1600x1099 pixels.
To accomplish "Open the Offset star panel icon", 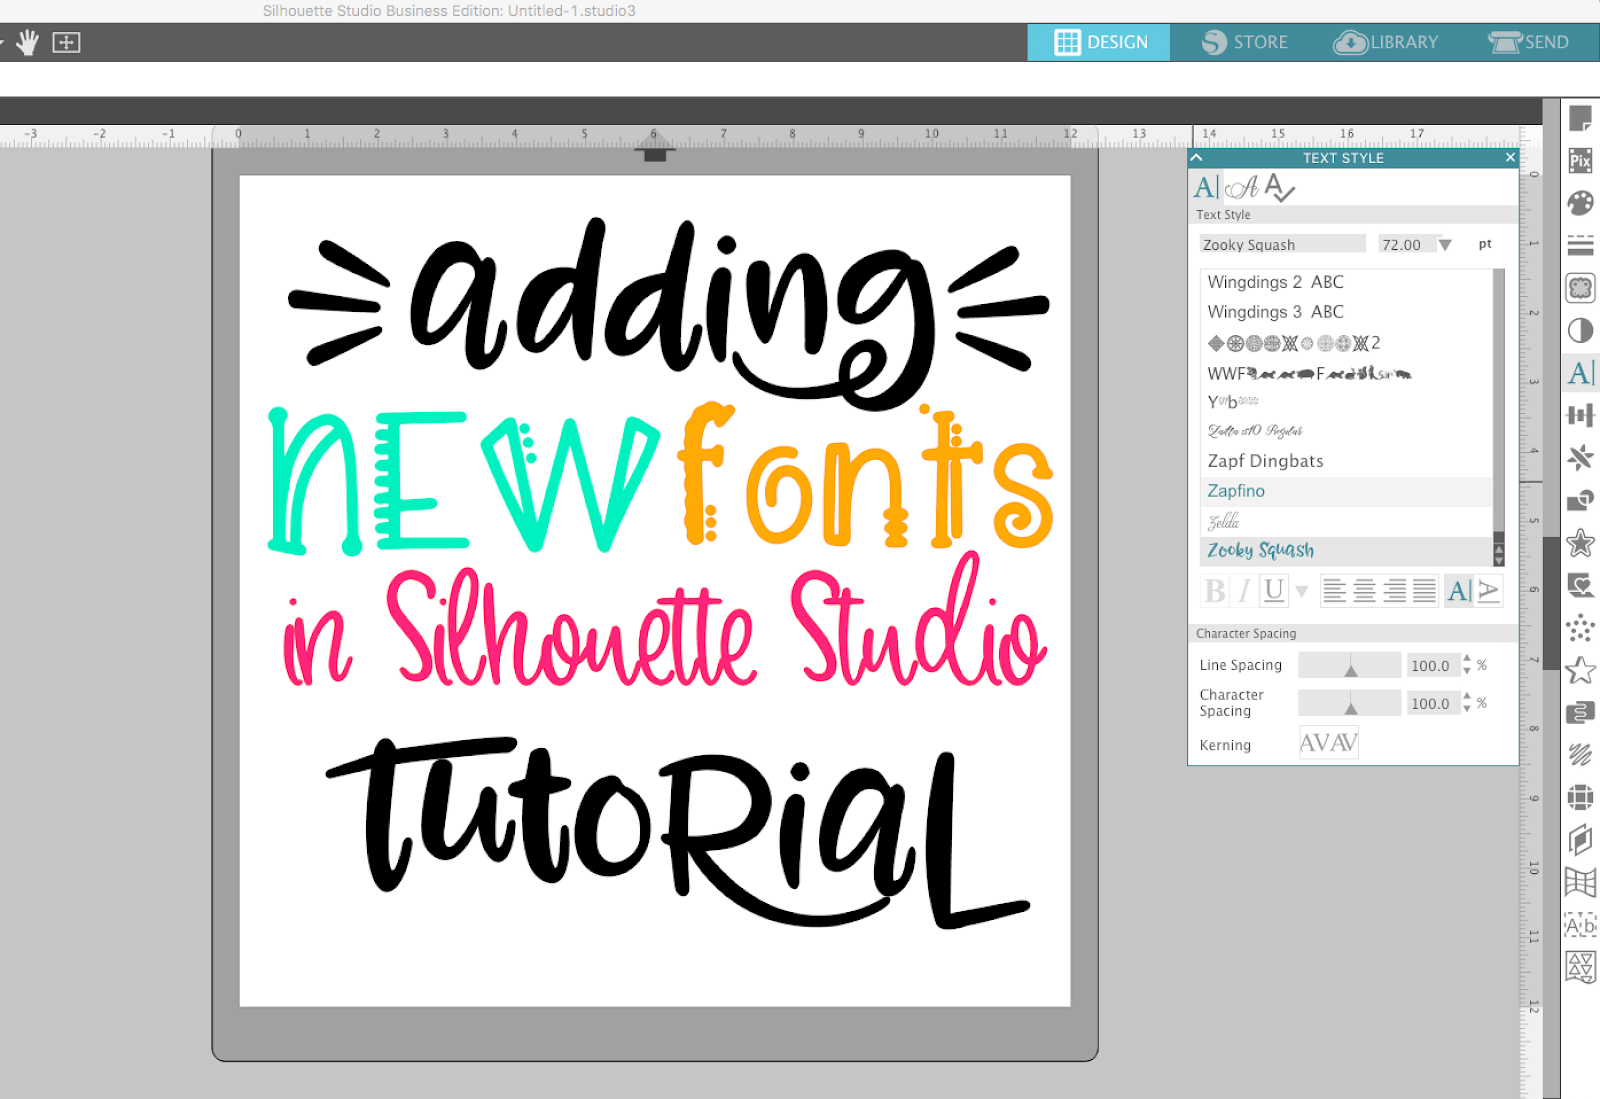I will click(x=1580, y=543).
